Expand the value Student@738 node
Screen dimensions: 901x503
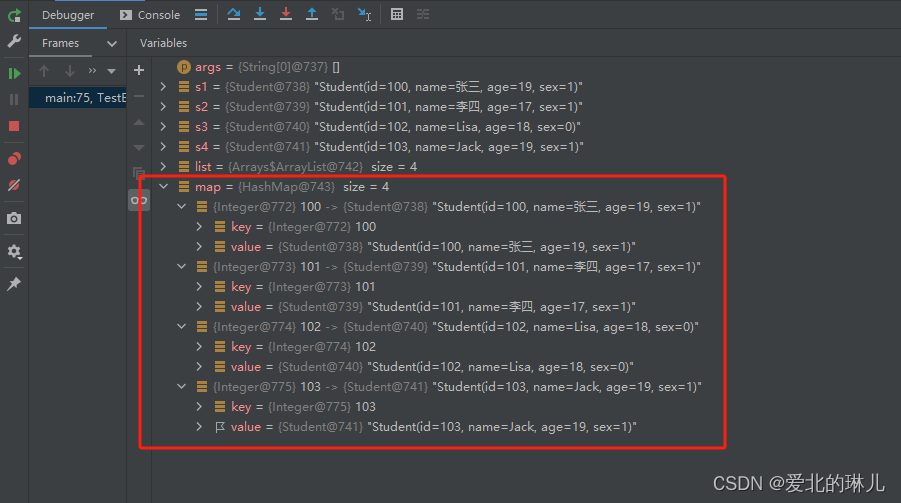click(x=199, y=247)
